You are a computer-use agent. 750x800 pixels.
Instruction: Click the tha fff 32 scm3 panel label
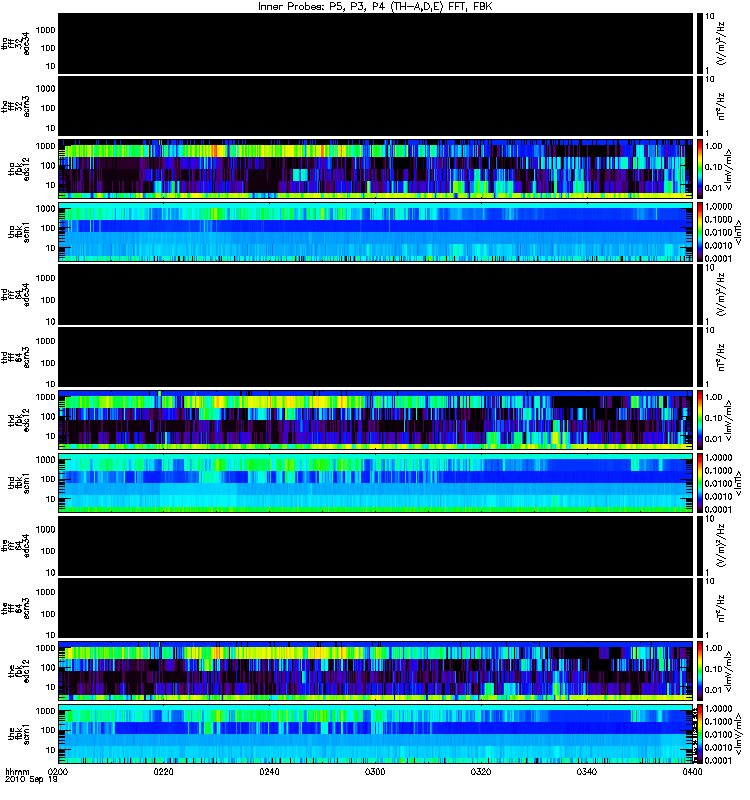(16, 106)
